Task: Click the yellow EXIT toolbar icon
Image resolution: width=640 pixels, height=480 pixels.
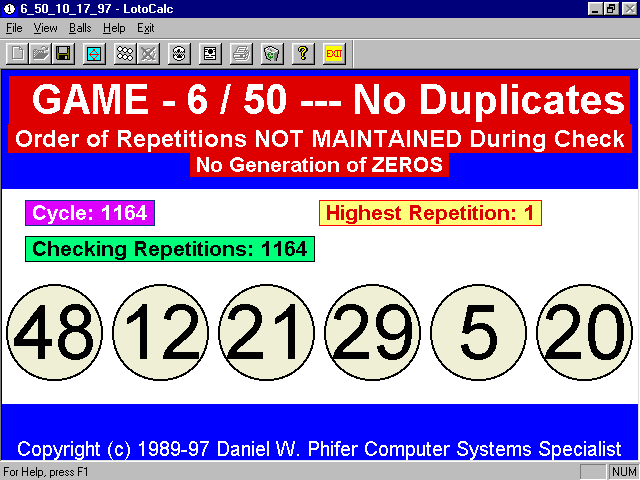Action: [333, 53]
